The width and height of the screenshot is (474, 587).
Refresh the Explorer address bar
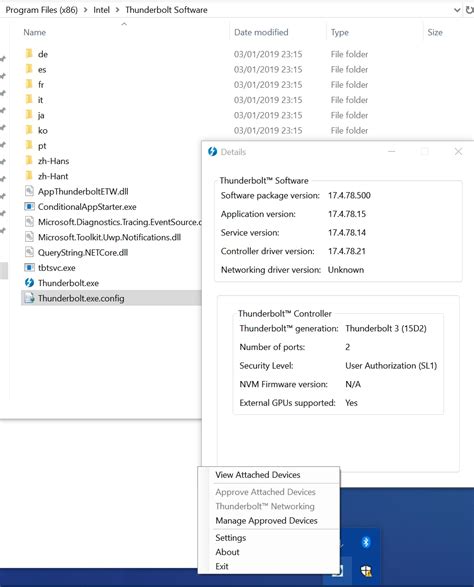tap(470, 10)
